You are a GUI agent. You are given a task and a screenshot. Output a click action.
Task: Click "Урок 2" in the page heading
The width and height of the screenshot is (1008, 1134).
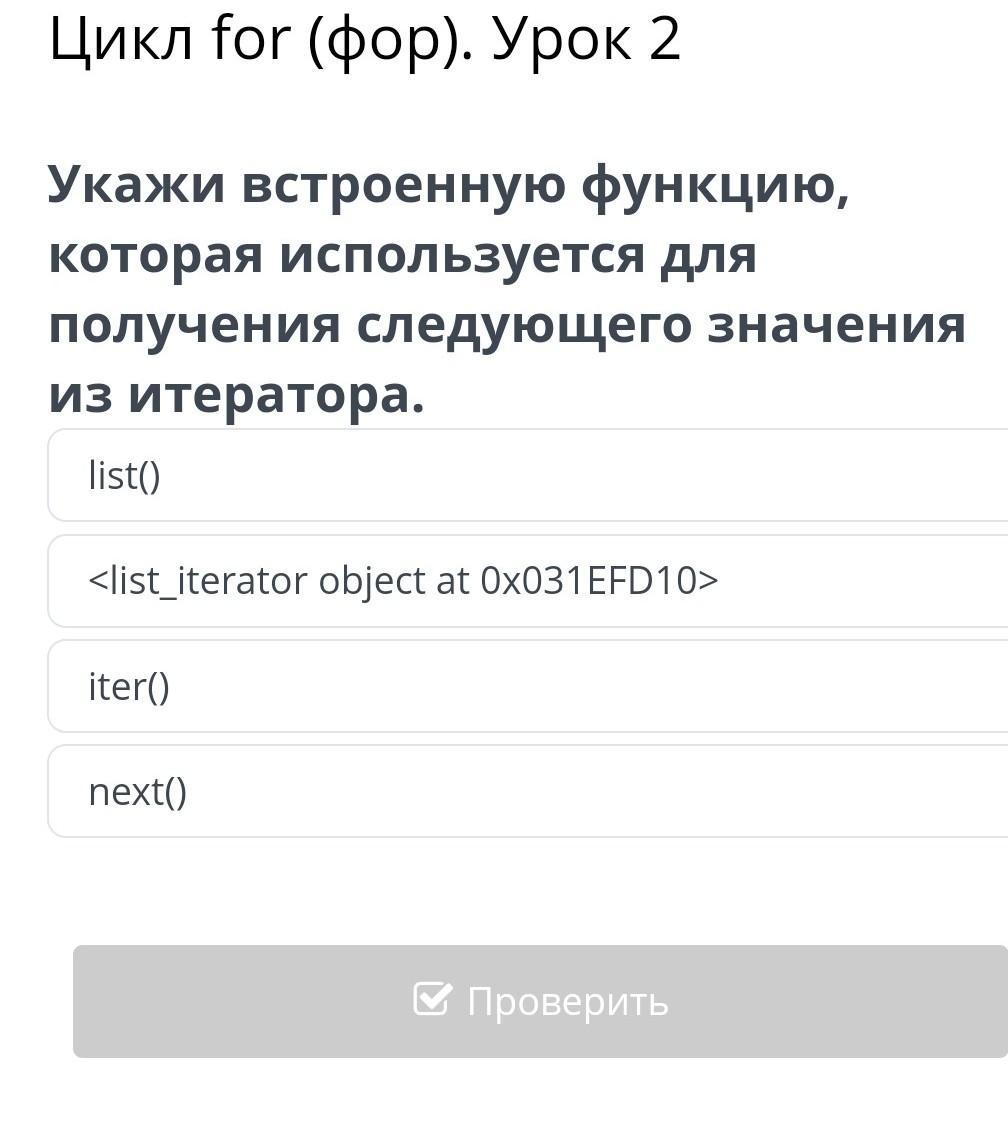point(586,40)
